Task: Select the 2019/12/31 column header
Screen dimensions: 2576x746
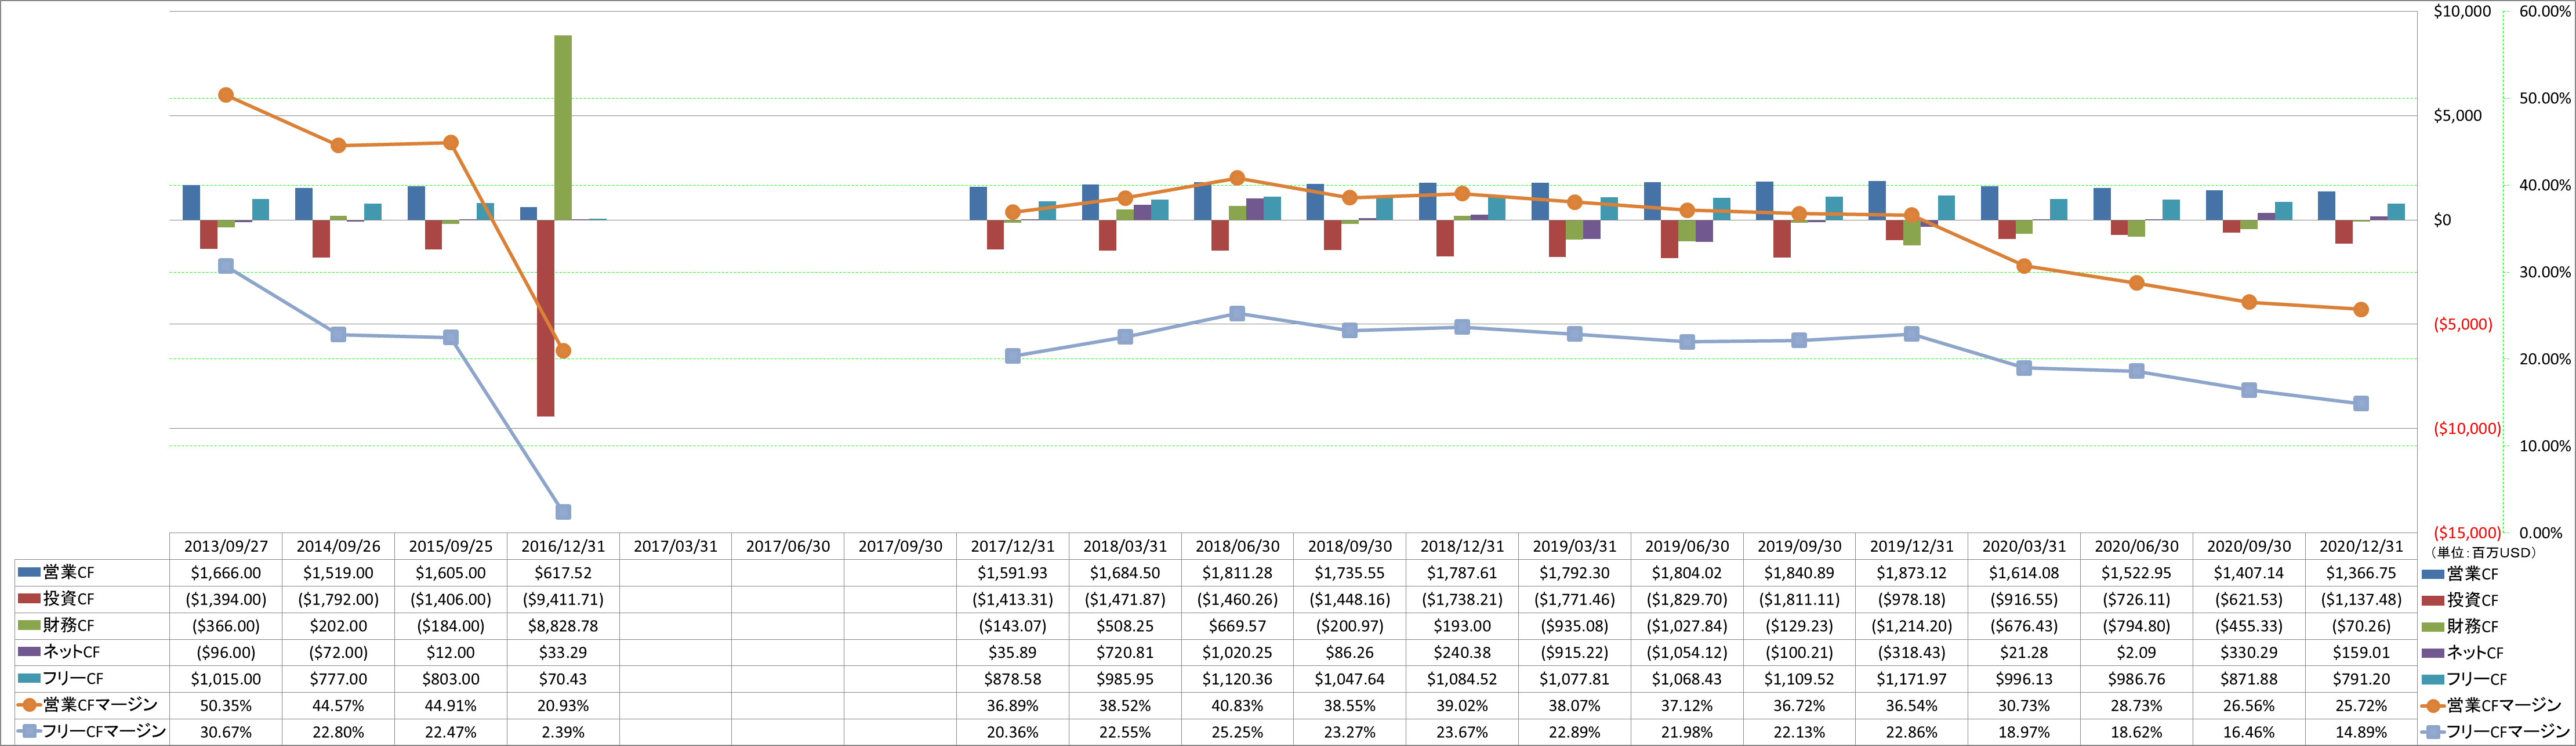Action: pyautogui.click(x=1911, y=546)
